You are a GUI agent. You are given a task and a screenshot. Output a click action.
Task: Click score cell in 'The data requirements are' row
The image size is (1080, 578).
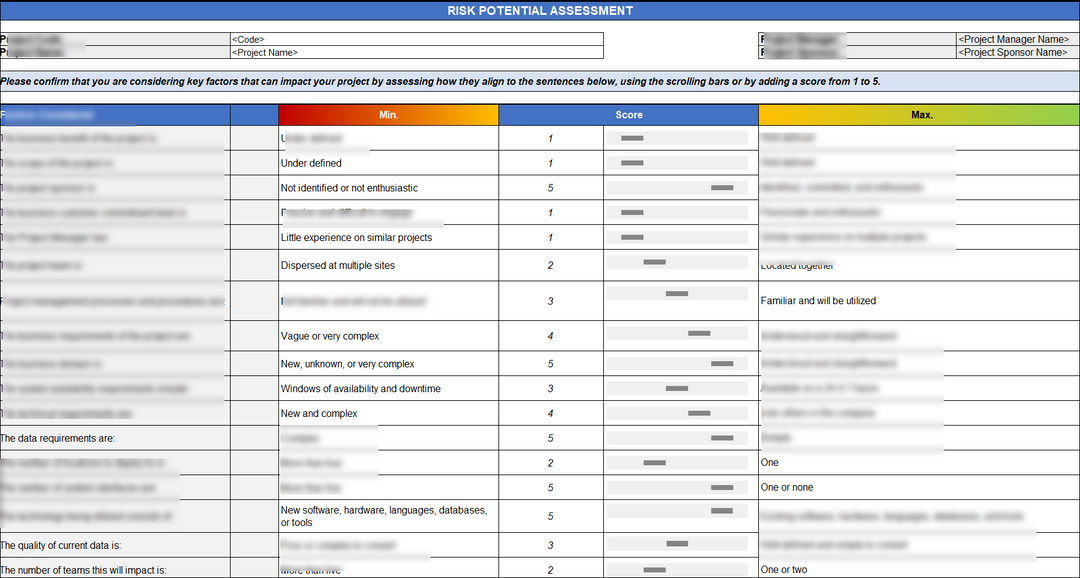click(550, 438)
